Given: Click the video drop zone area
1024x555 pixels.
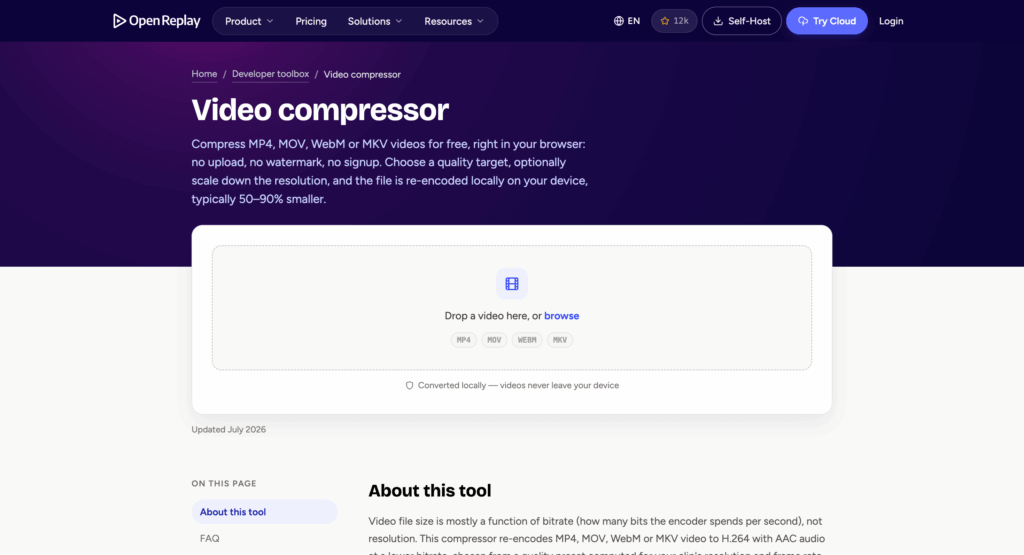Looking at the screenshot, I should 512,308.
